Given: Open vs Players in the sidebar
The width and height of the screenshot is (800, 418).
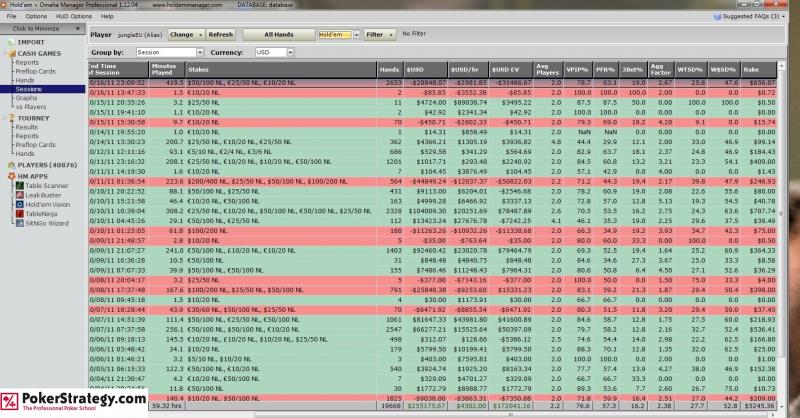Looking at the screenshot, I should point(31,107).
